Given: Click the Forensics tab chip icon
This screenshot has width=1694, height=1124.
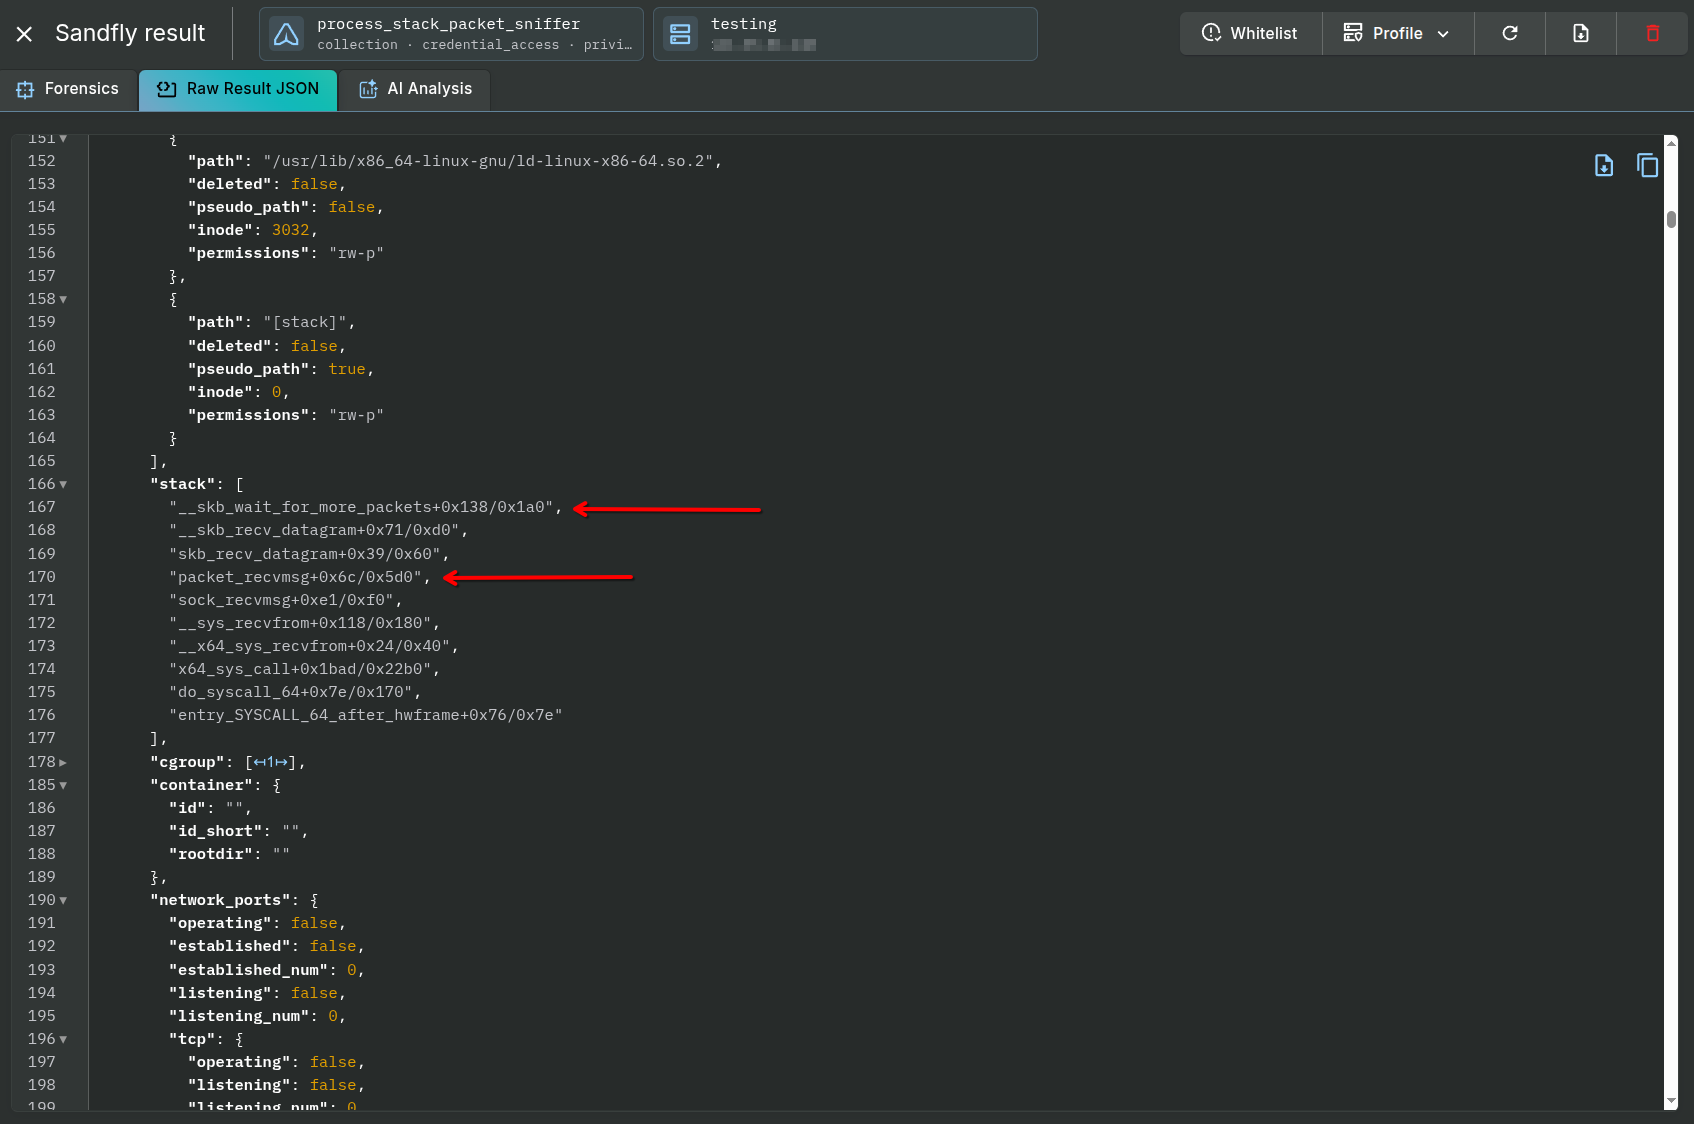Looking at the screenshot, I should (x=25, y=90).
